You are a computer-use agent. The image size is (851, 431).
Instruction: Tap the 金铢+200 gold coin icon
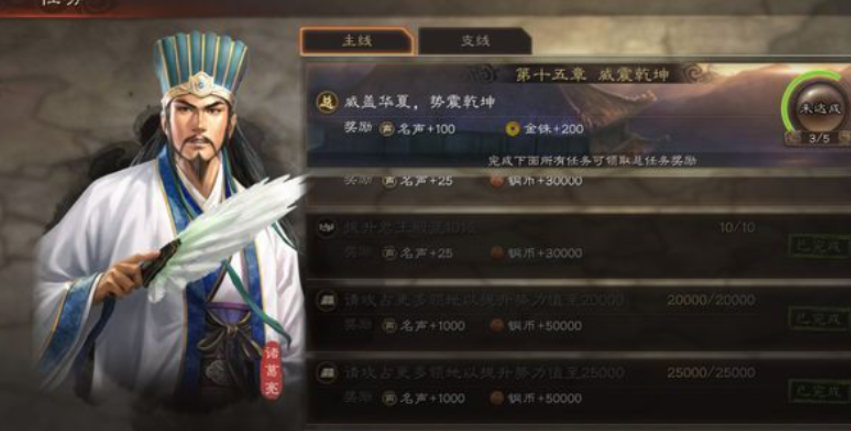pyautogui.click(x=512, y=129)
